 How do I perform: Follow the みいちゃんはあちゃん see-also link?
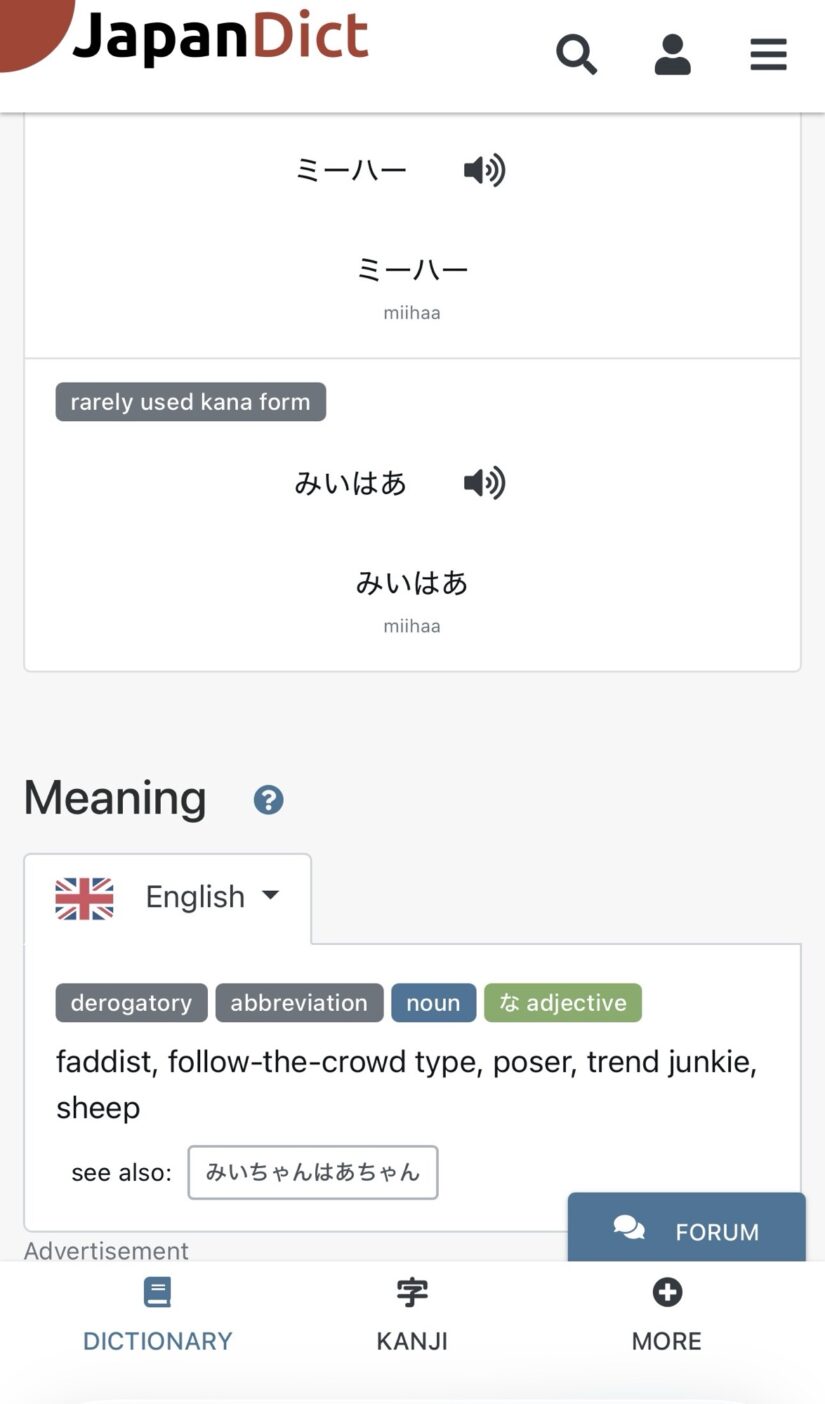pos(312,1172)
